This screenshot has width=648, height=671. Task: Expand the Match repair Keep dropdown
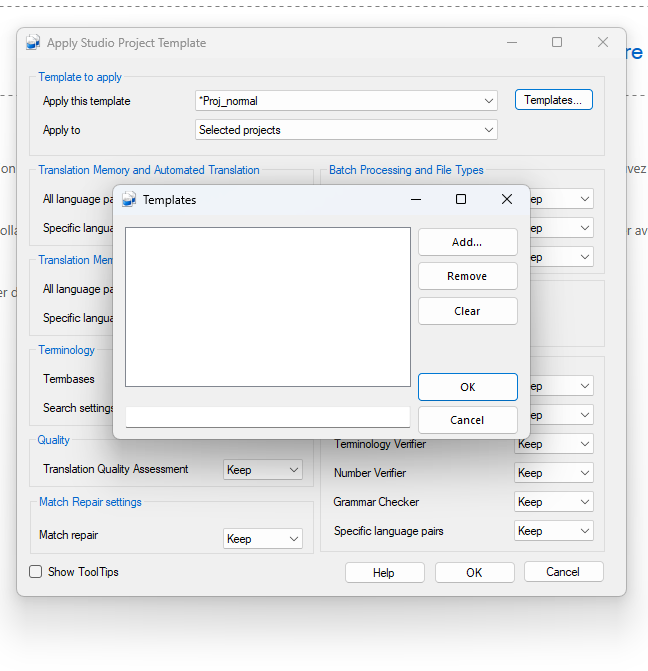(263, 538)
